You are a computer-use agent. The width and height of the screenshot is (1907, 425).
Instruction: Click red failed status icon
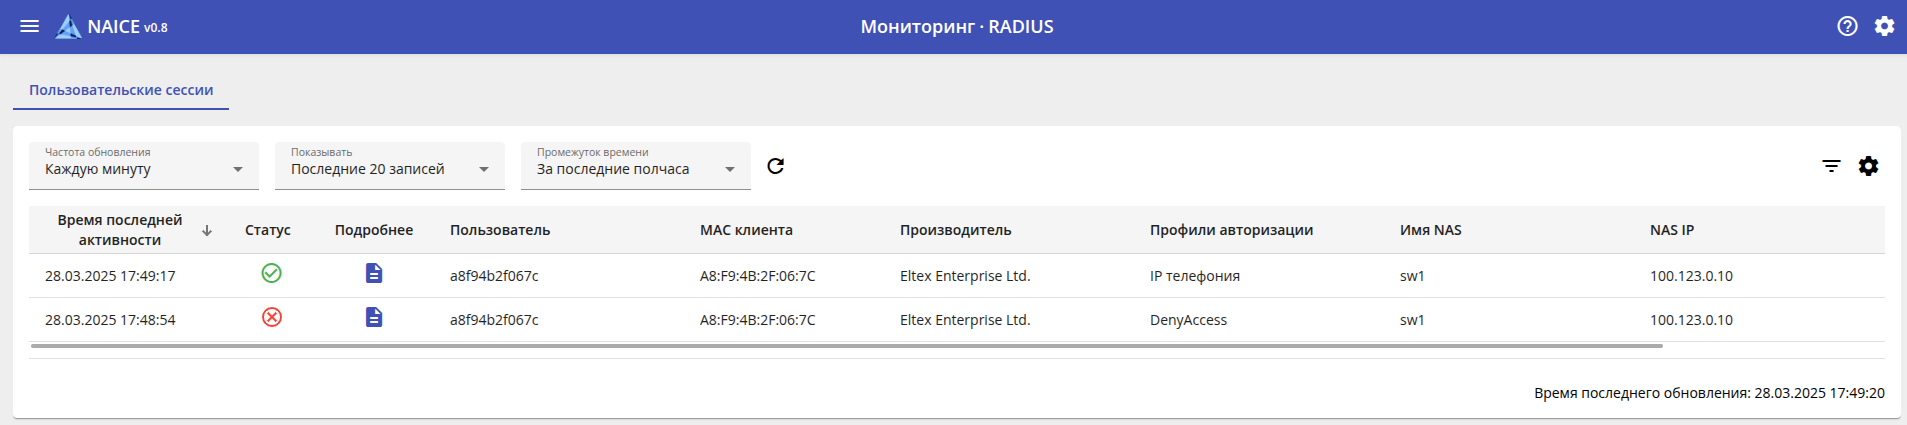pos(271,317)
